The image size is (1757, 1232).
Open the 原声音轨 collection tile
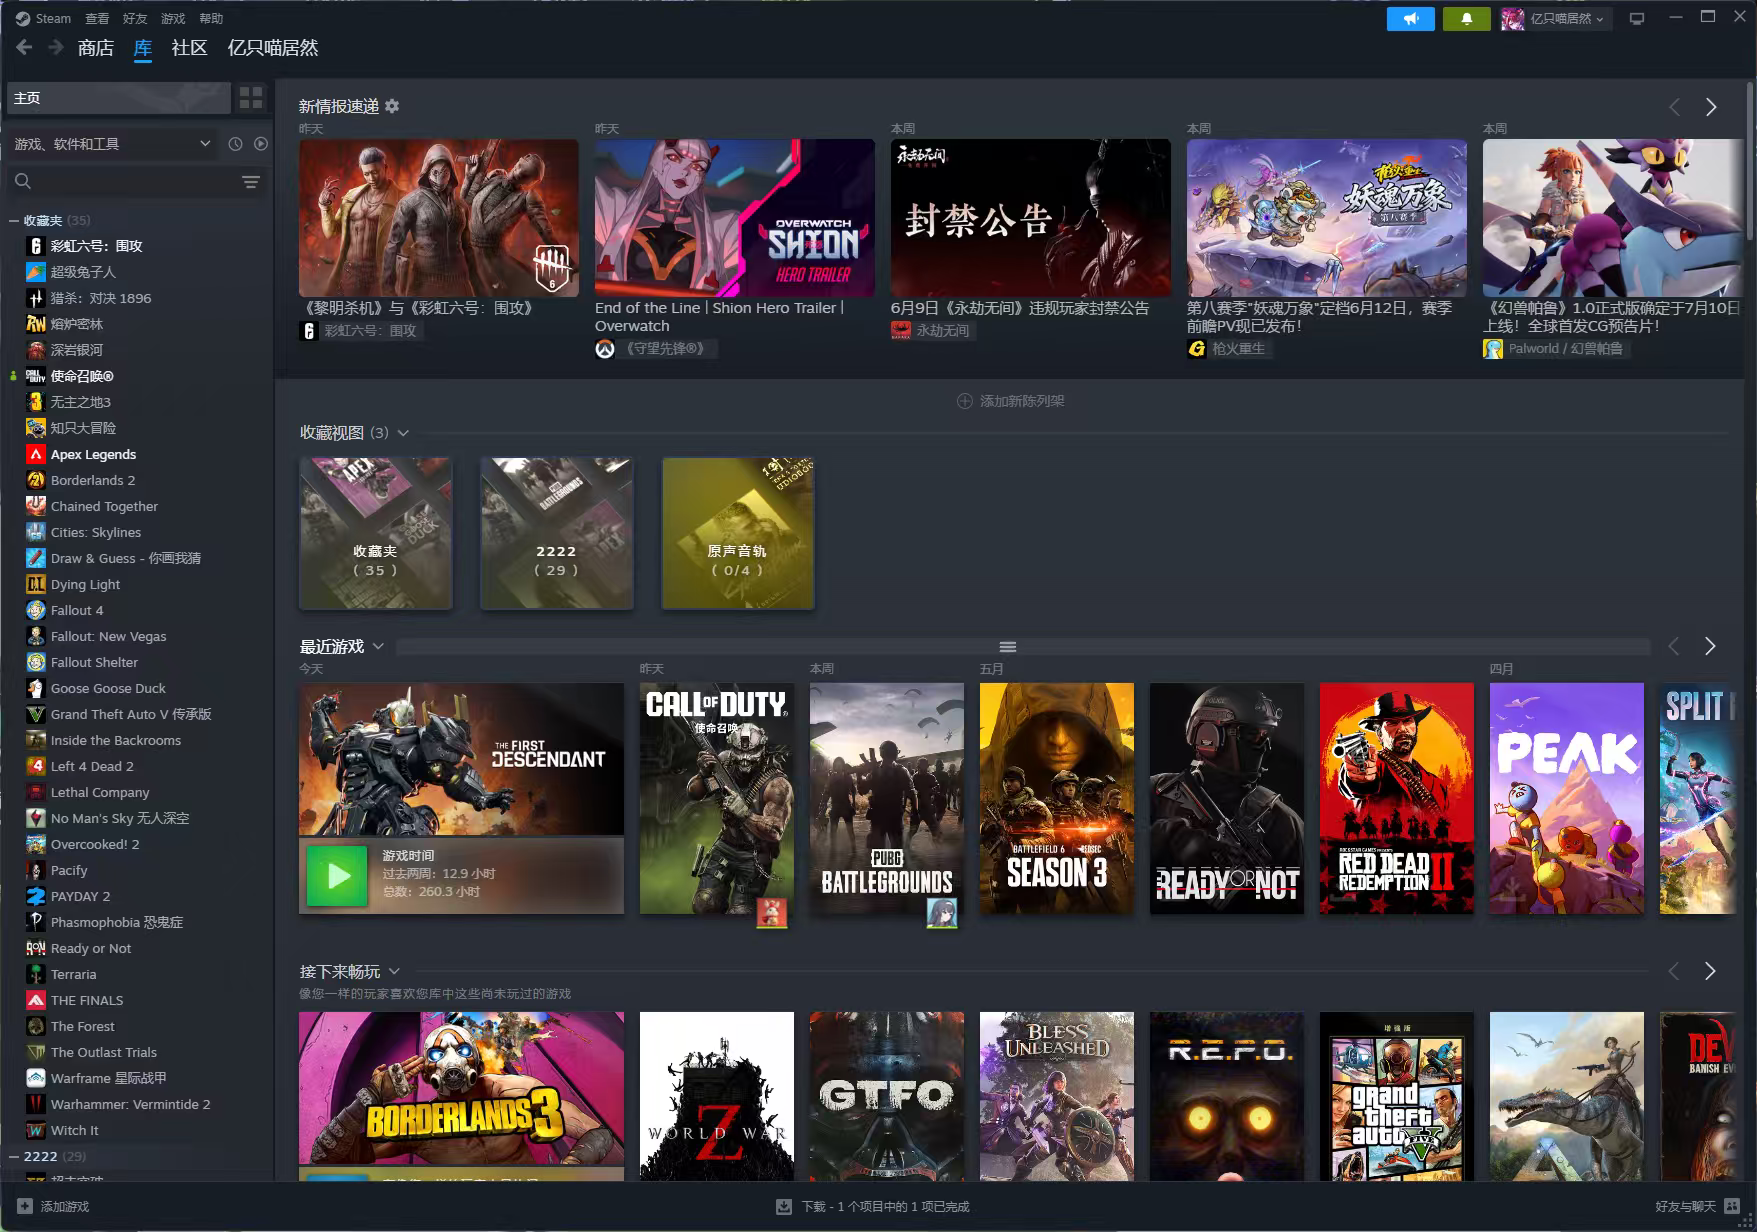point(738,533)
